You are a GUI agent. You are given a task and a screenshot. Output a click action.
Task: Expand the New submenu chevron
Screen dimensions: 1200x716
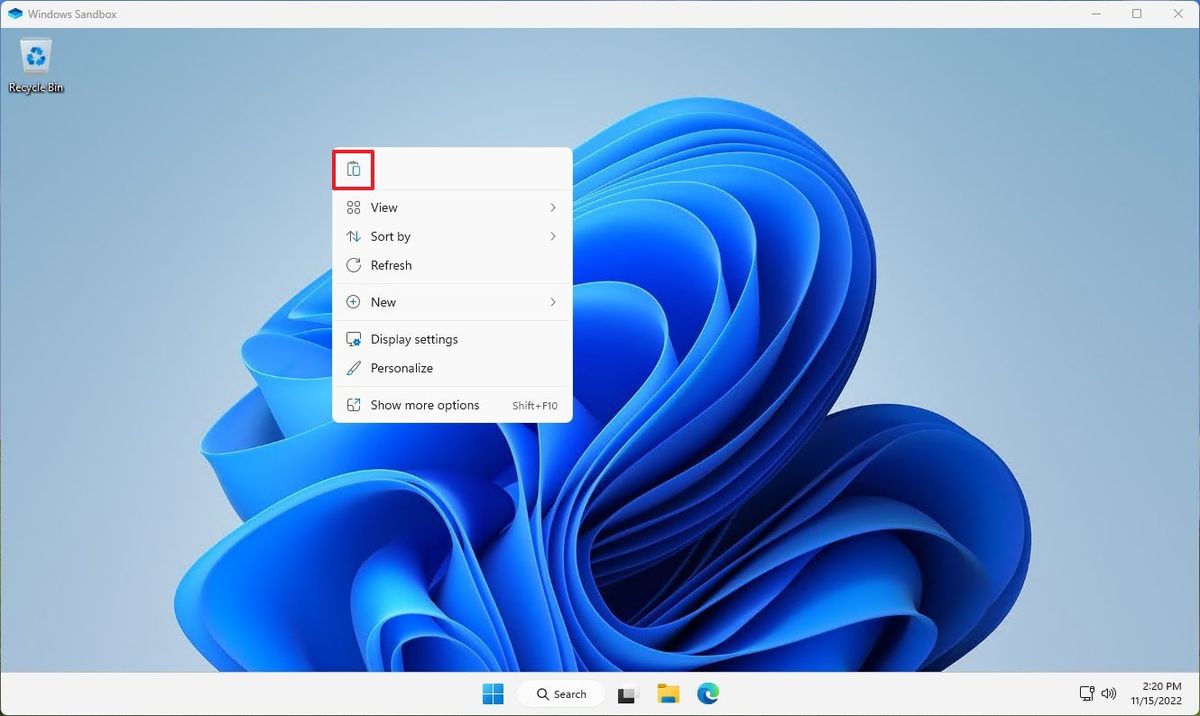(552, 301)
